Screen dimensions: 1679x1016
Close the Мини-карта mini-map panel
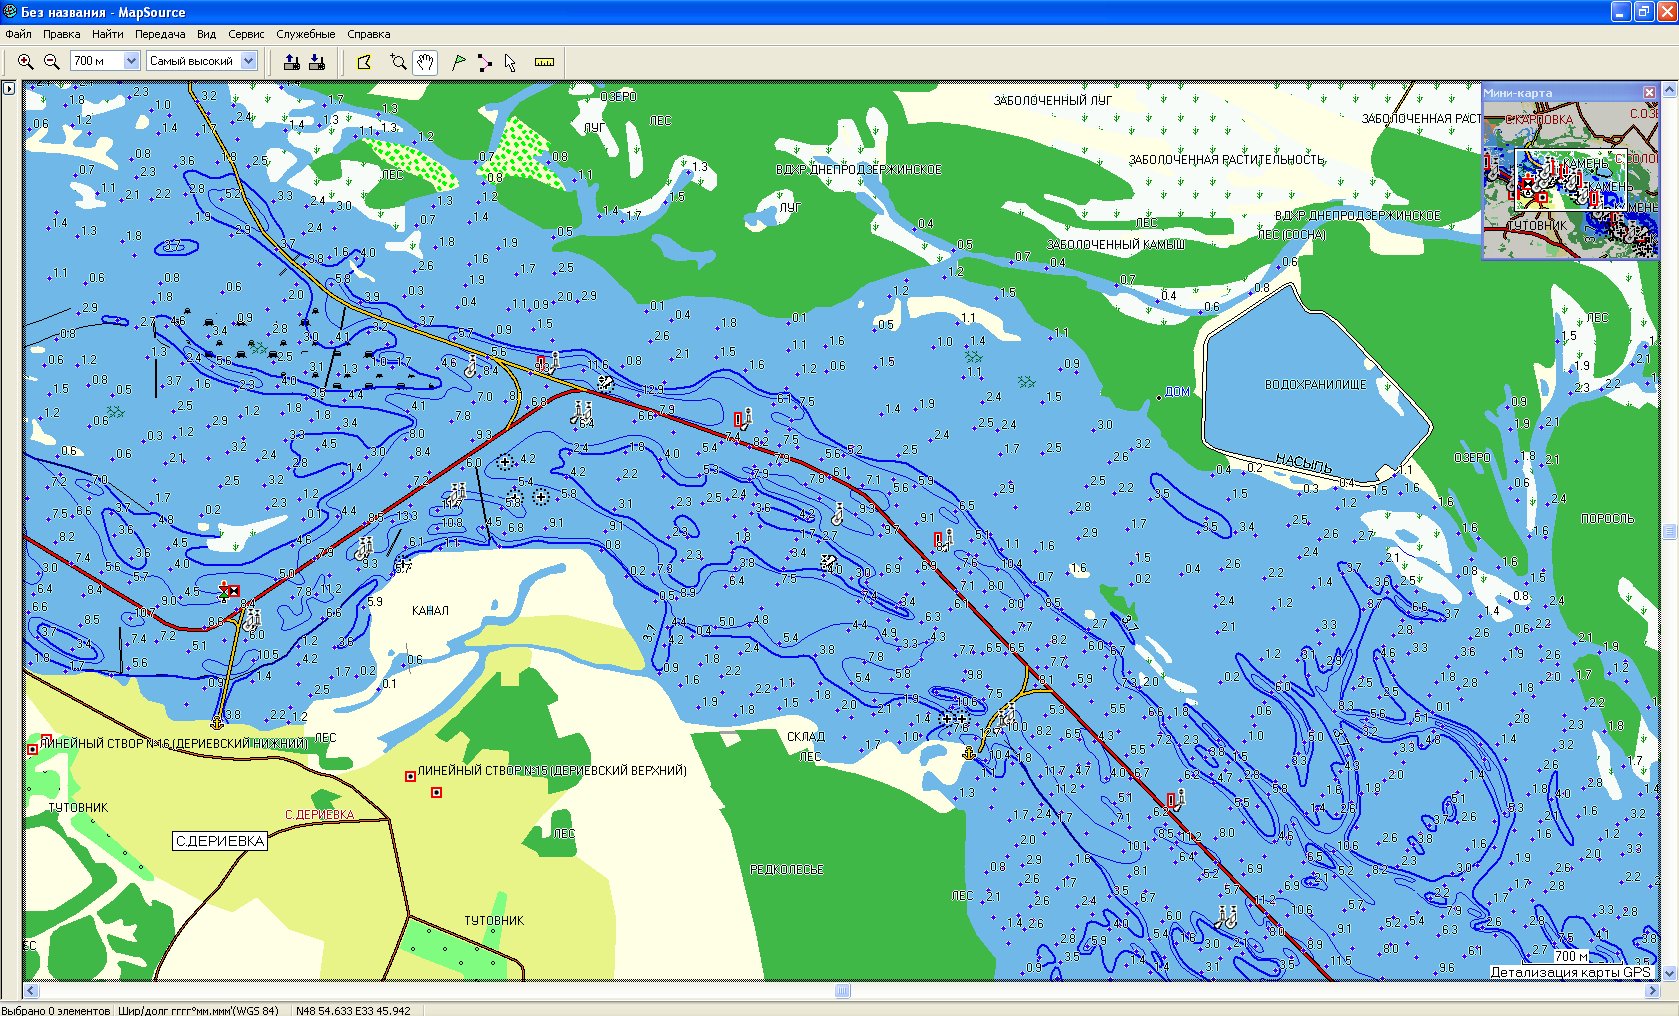[1649, 92]
